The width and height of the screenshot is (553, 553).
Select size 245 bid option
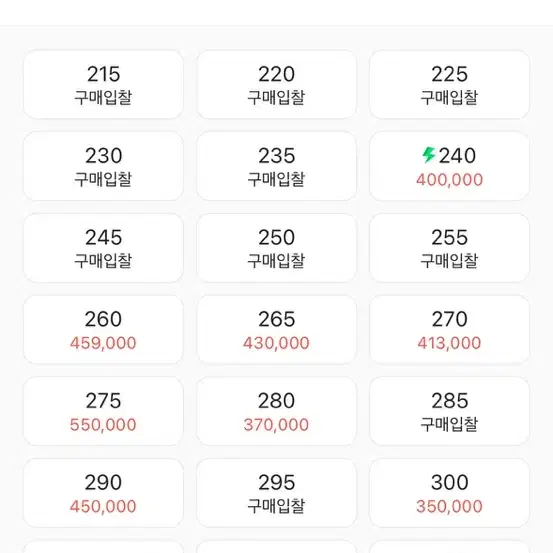click(103, 248)
